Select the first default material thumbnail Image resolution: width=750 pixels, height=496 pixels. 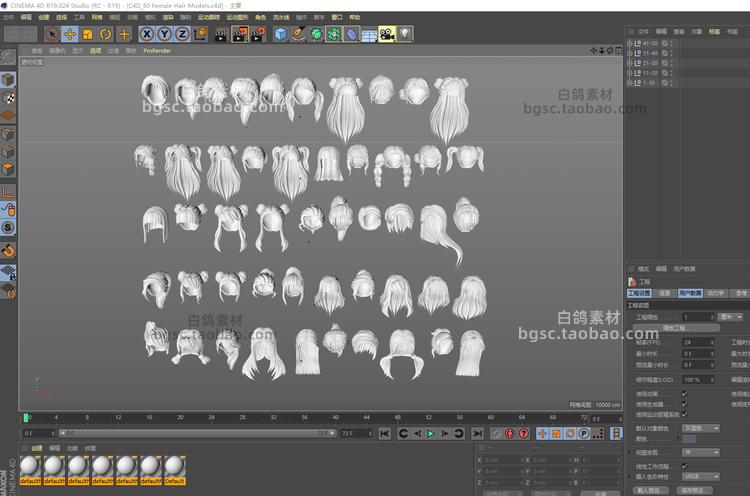[x=30, y=467]
